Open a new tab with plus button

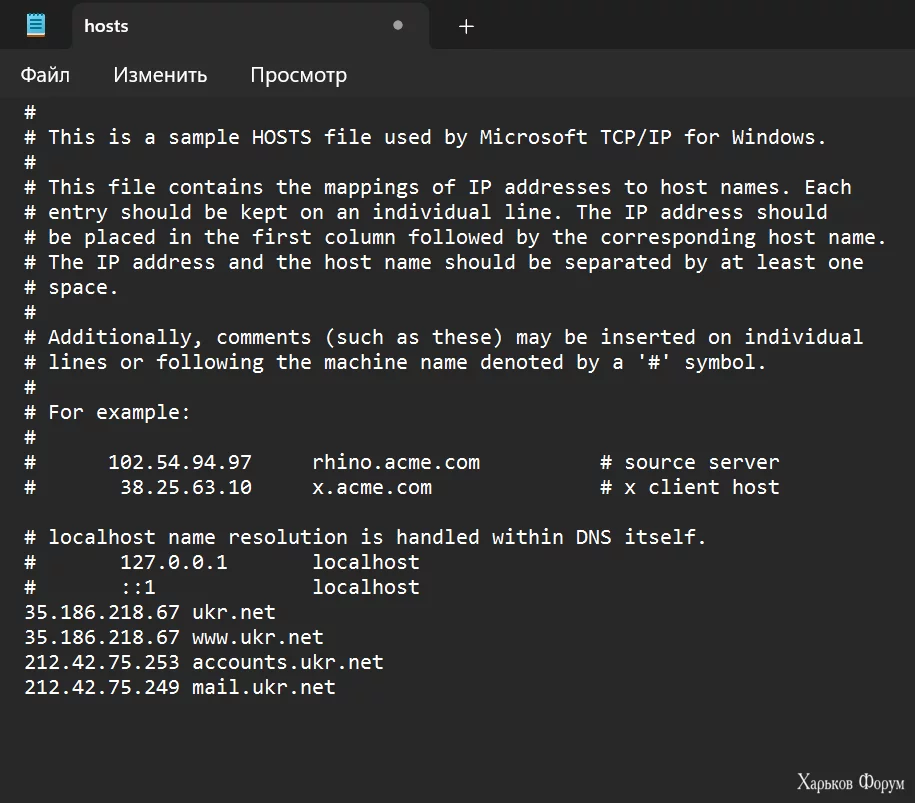[466, 27]
